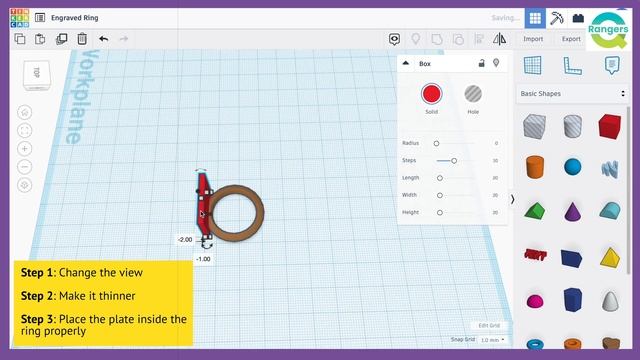Screen dimensions: 640x360
Task: Open the Tinkercad logo home
Action: 20,18
